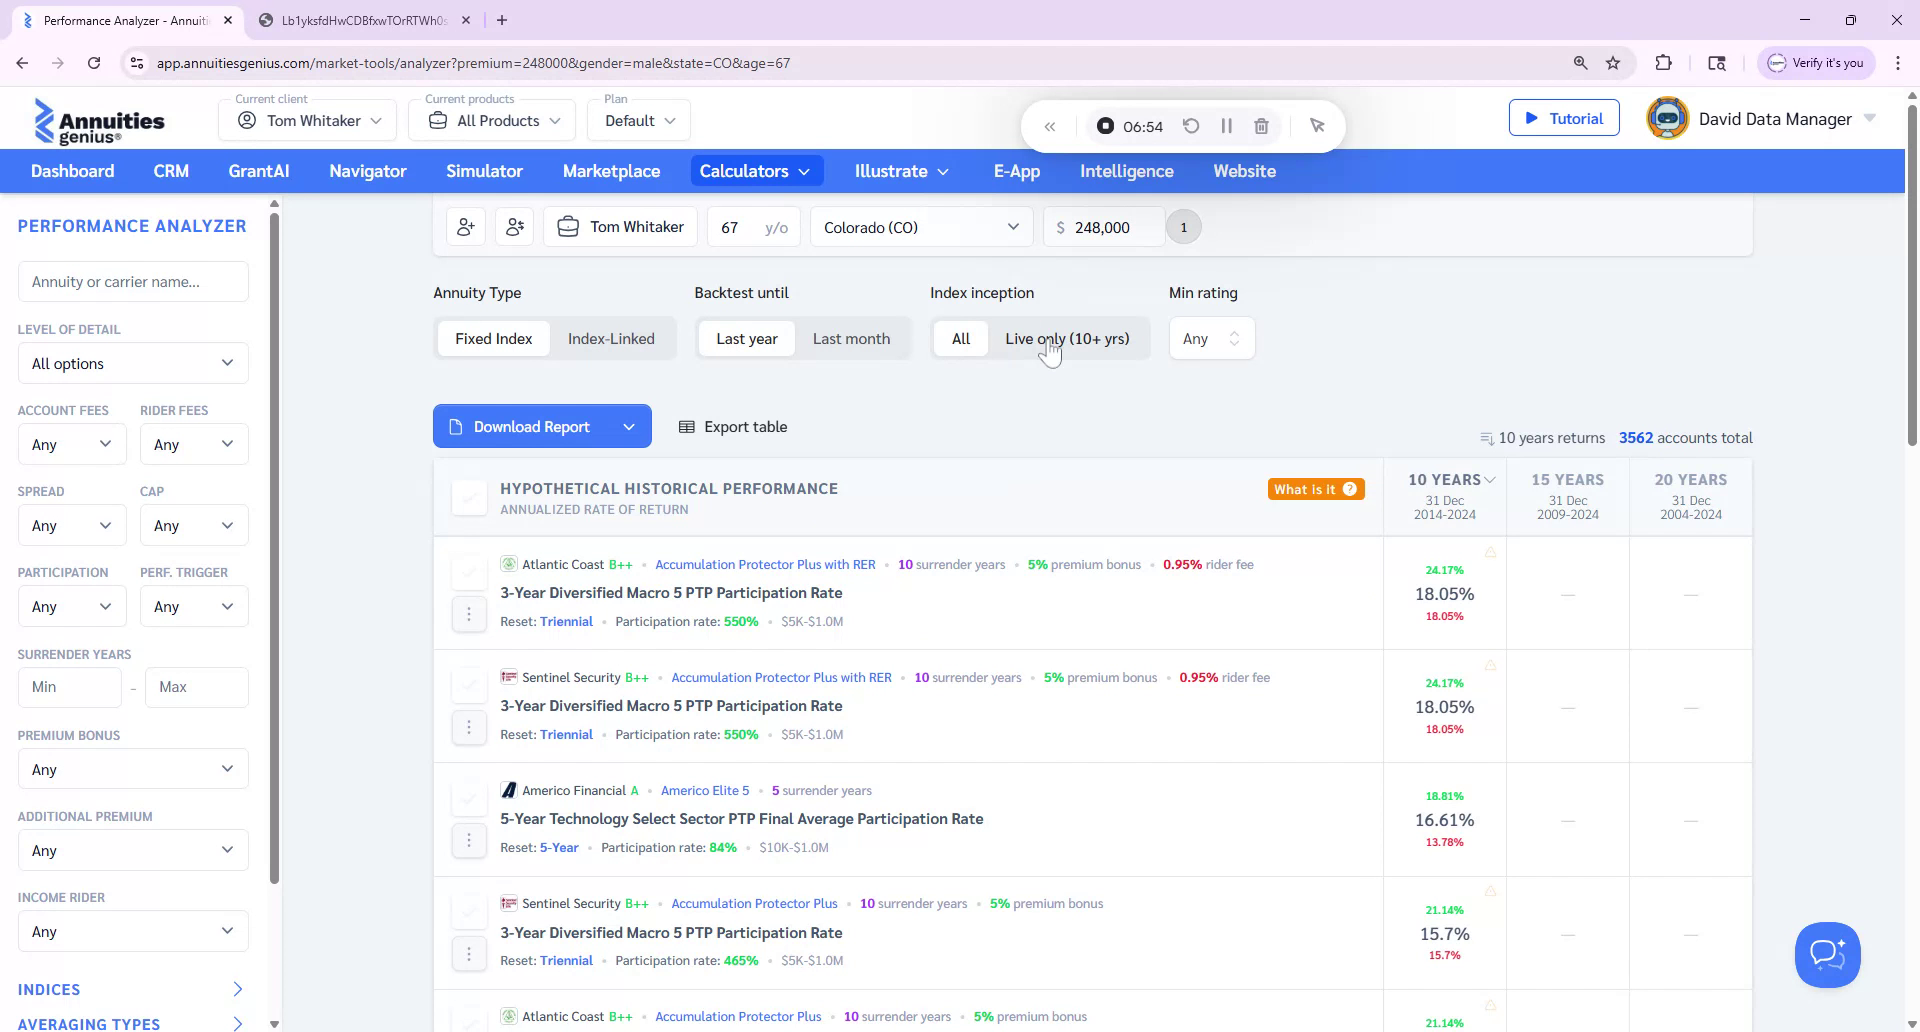Expand the Income Rider dropdown
Screen dimensions: 1920x1032
132,931
